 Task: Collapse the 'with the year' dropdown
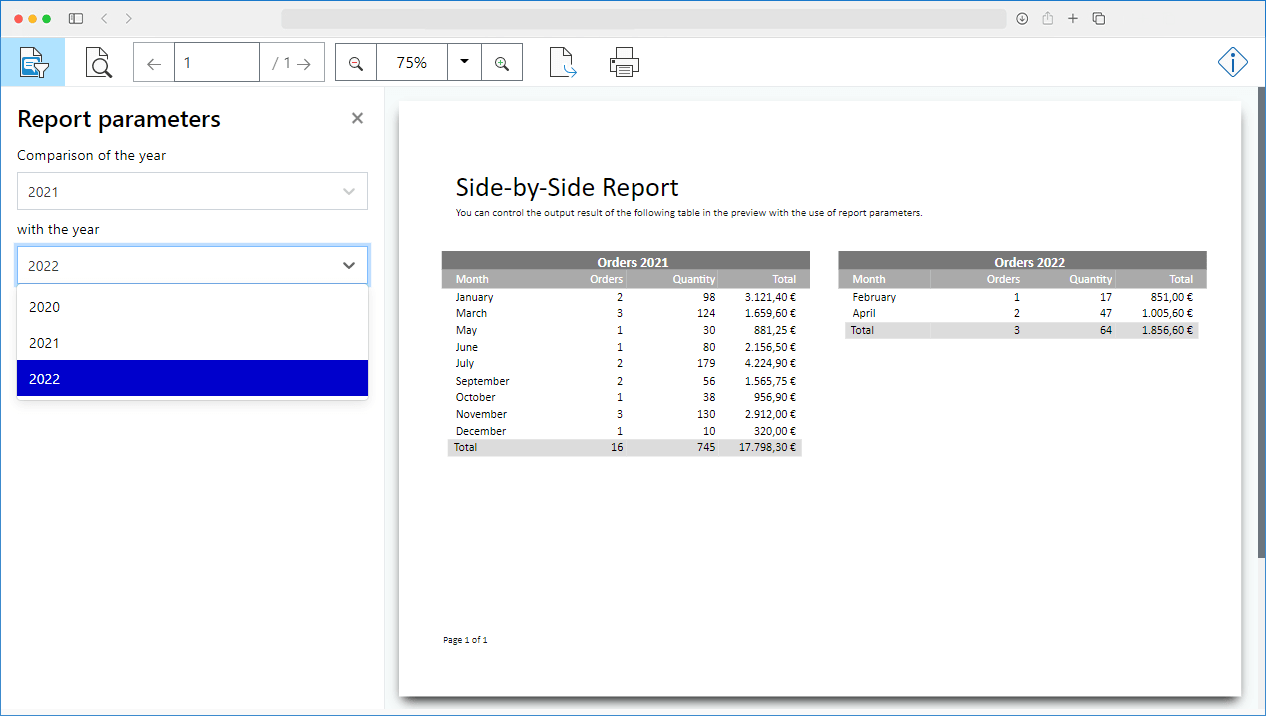(348, 265)
